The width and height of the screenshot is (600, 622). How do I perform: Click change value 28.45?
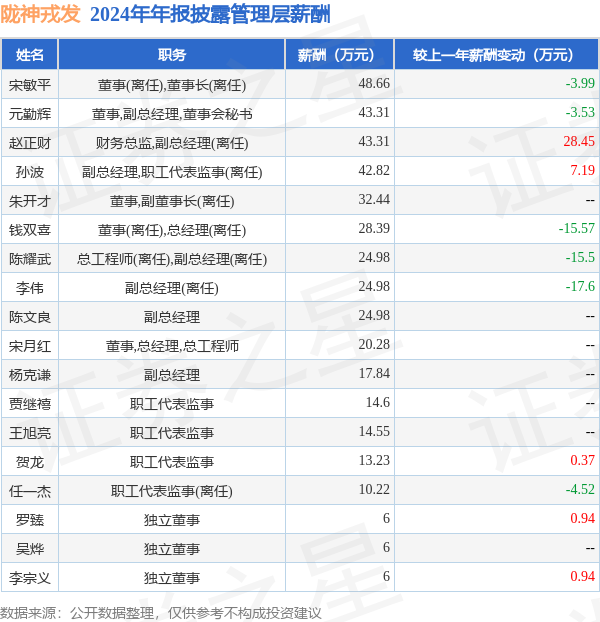click(579, 141)
